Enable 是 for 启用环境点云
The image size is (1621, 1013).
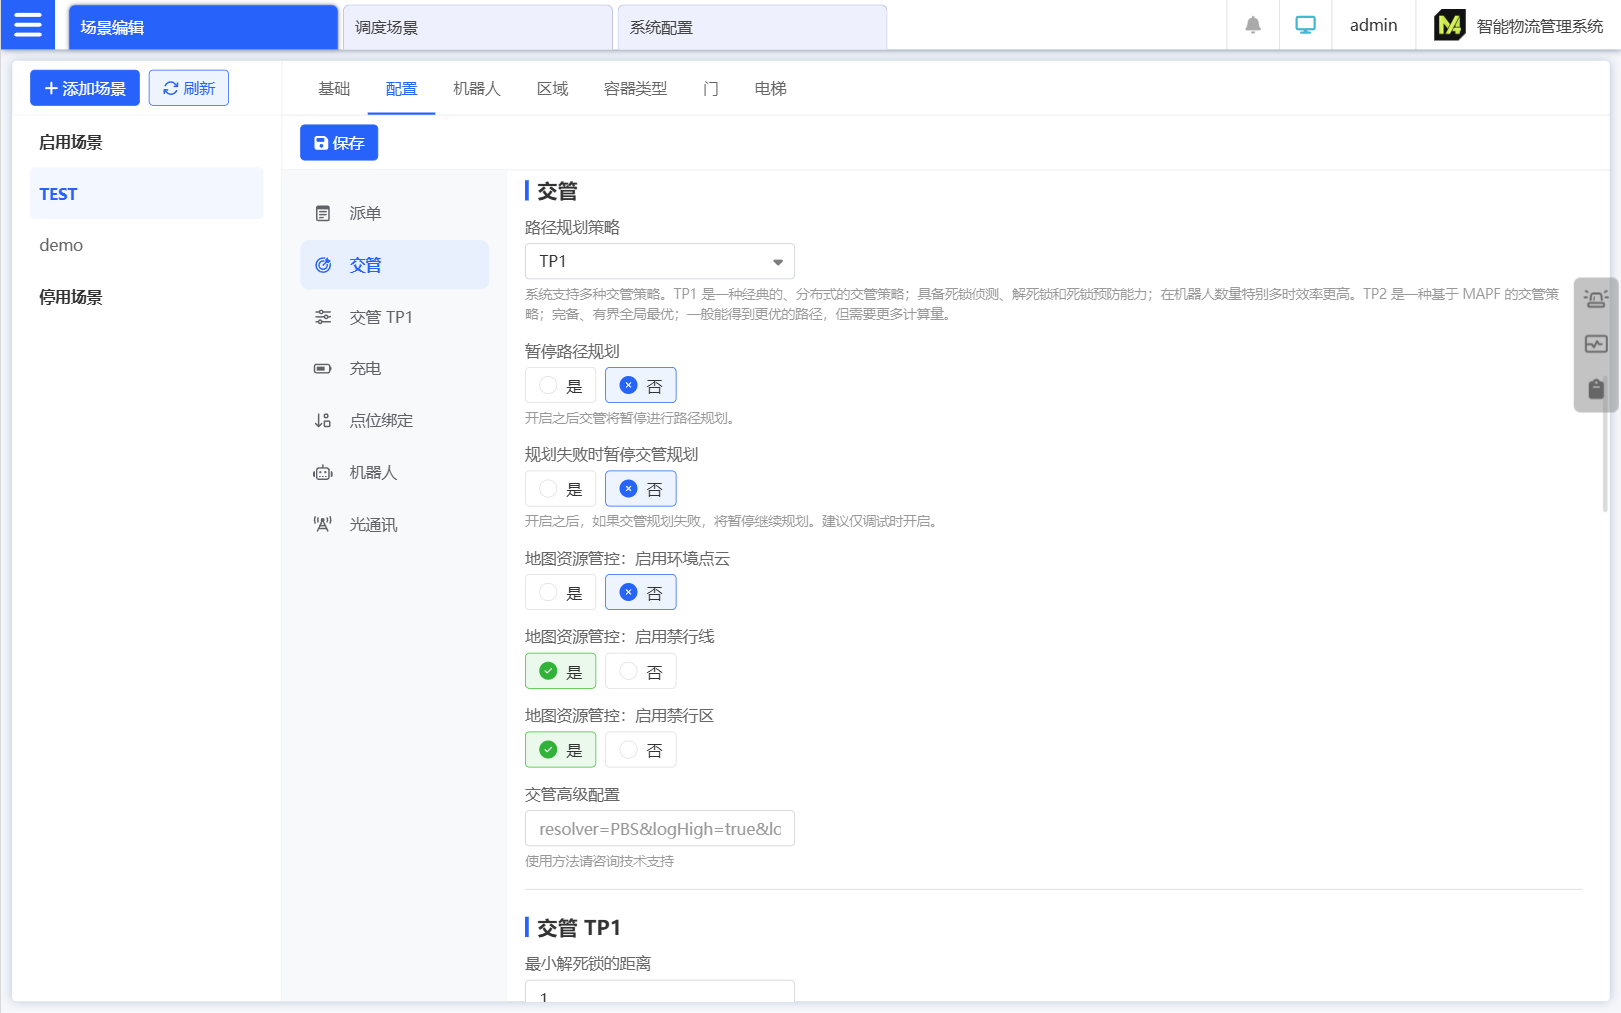click(x=560, y=593)
